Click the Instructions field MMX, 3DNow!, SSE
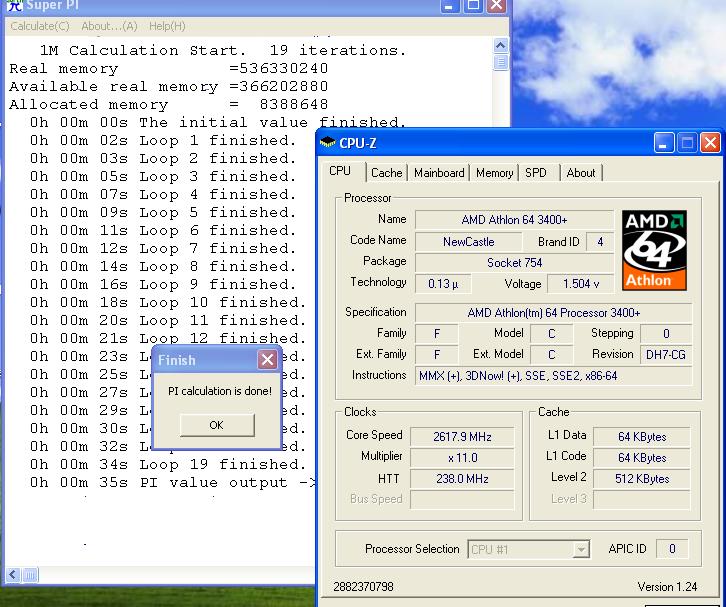Image resolution: width=726 pixels, height=607 pixels. 553,376
